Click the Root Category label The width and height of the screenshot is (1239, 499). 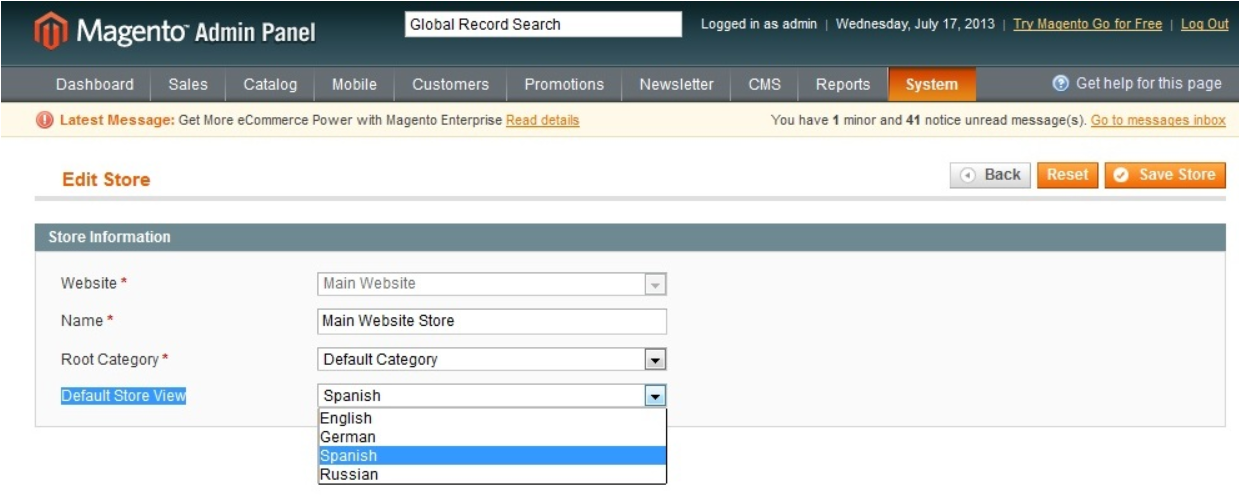114,359
